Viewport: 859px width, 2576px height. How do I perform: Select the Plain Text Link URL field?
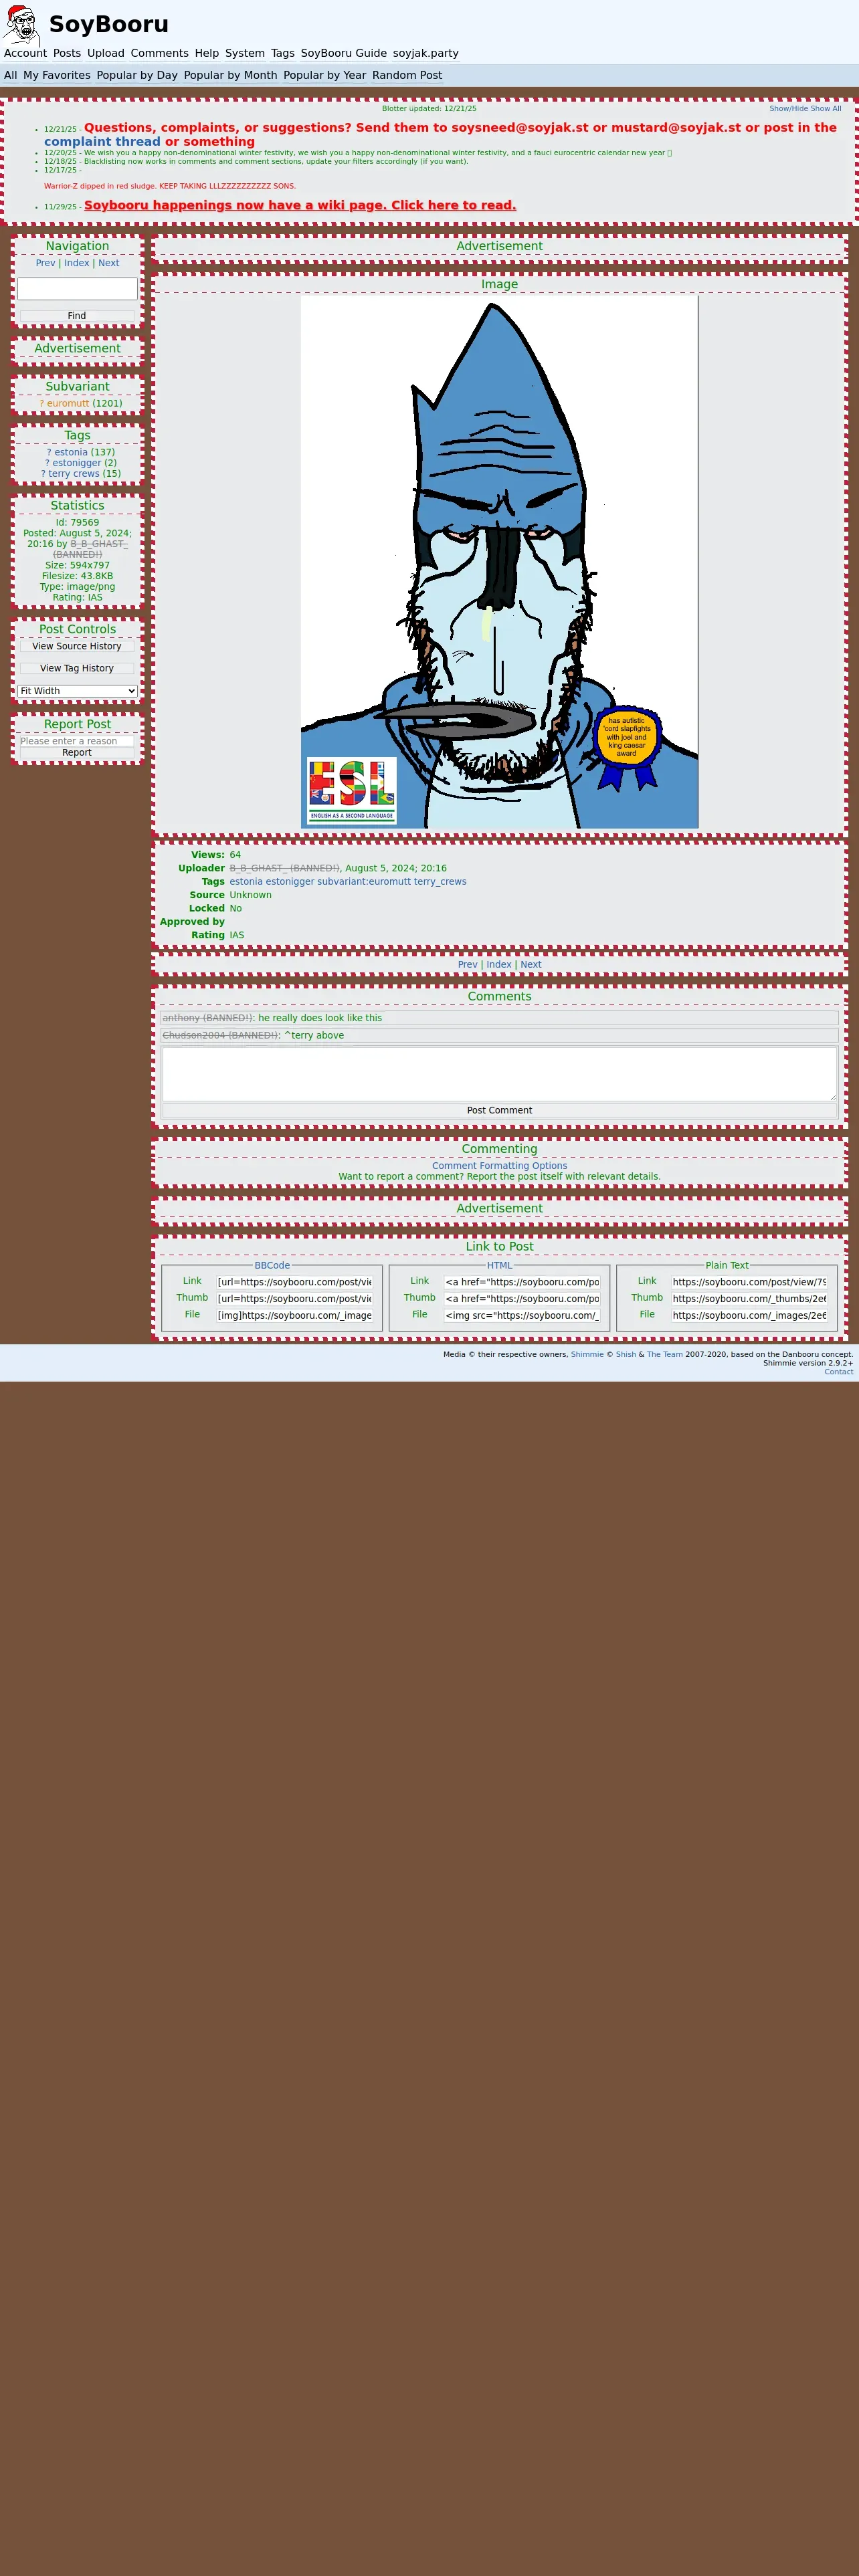click(749, 1282)
